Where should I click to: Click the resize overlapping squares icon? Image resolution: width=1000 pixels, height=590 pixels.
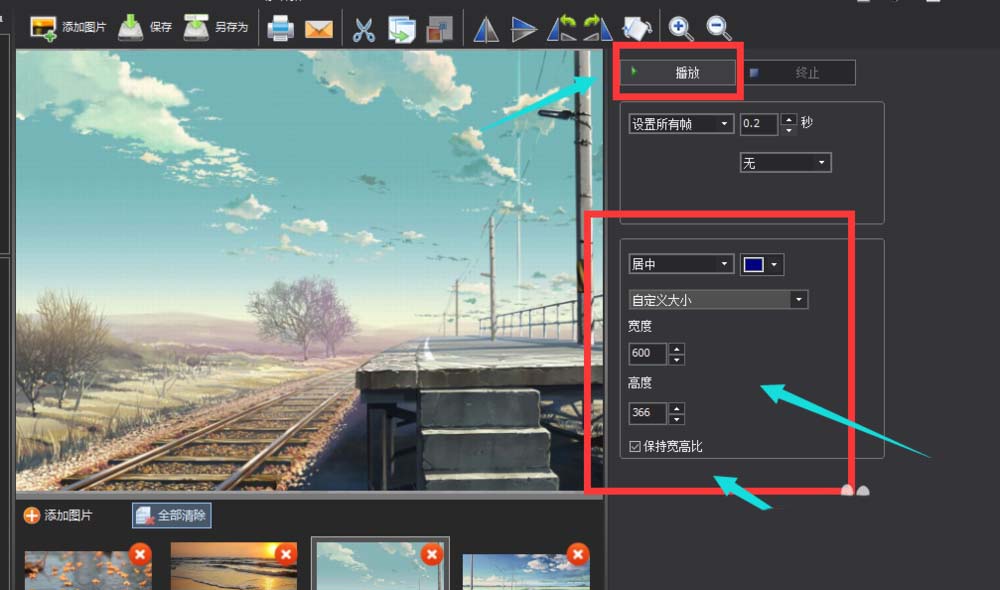pos(439,29)
